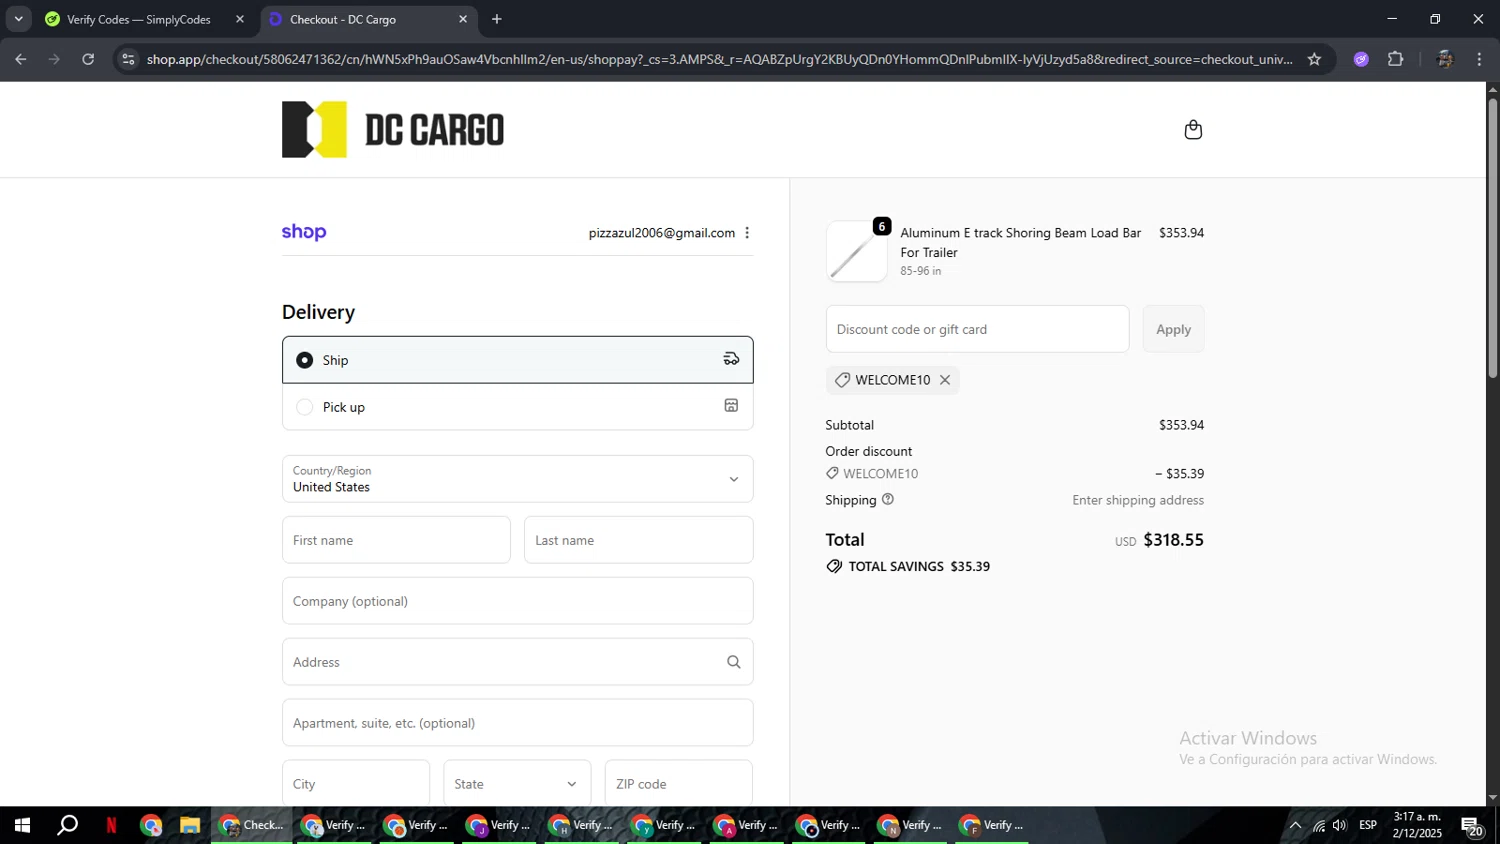Open Chrome three-dot menu
This screenshot has width=1500, height=844.
tap(1479, 59)
